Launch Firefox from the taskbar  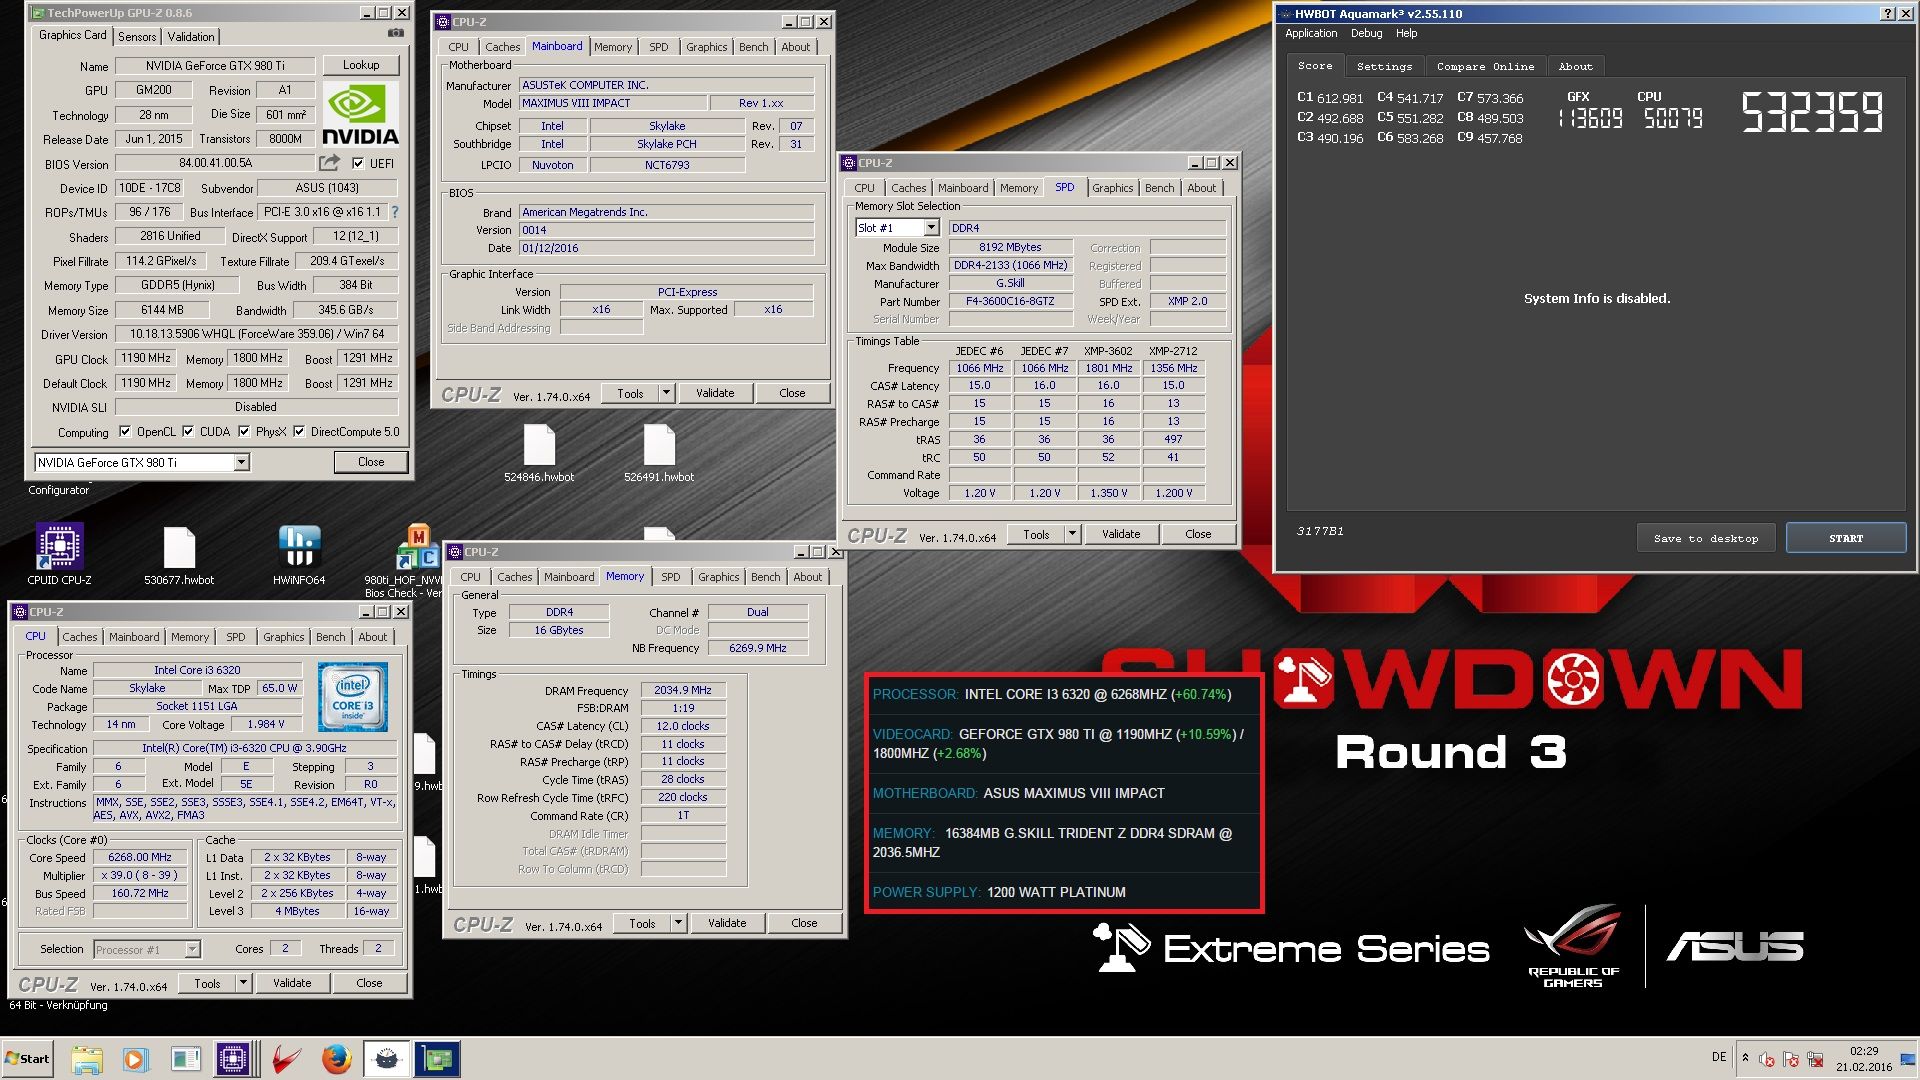point(336,1059)
